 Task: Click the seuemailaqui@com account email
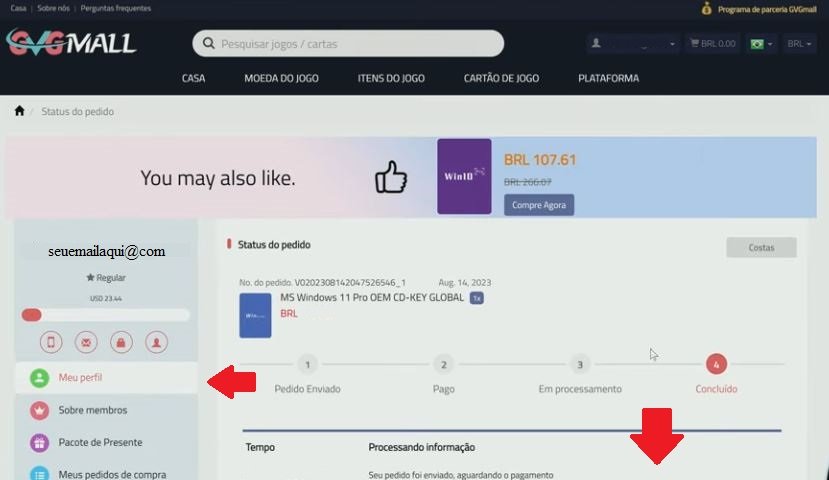pos(106,251)
